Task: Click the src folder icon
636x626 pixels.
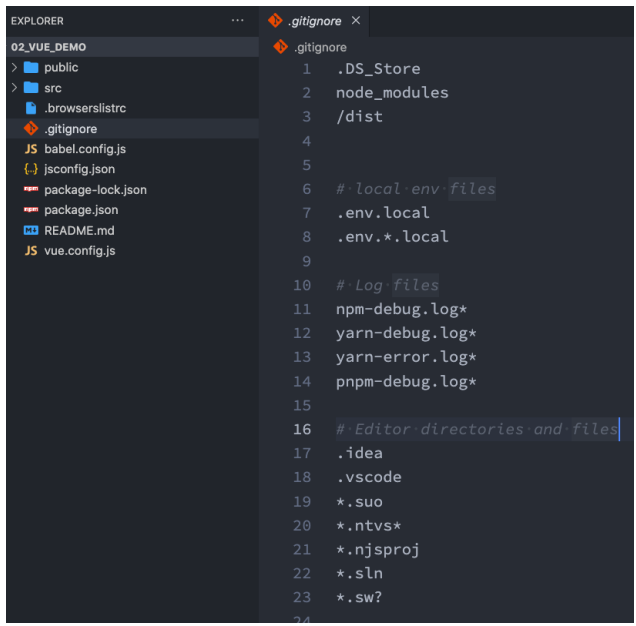Action: pyautogui.click(x=30, y=88)
